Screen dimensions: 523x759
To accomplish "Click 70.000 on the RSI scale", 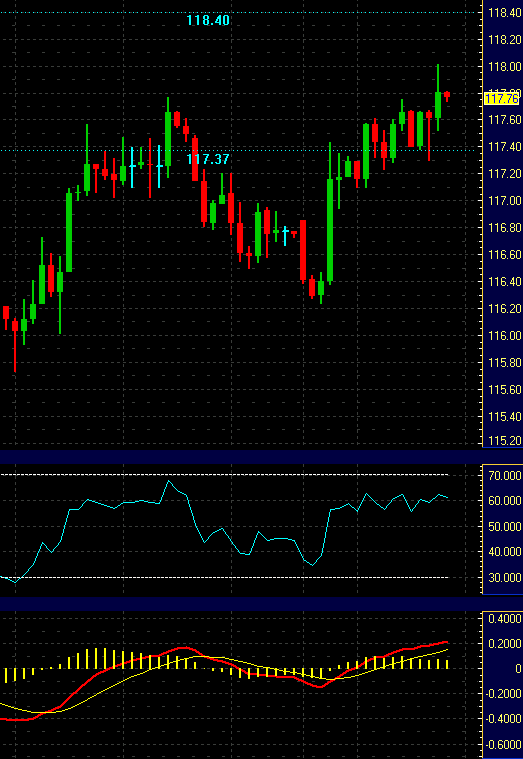I will coord(505,475).
